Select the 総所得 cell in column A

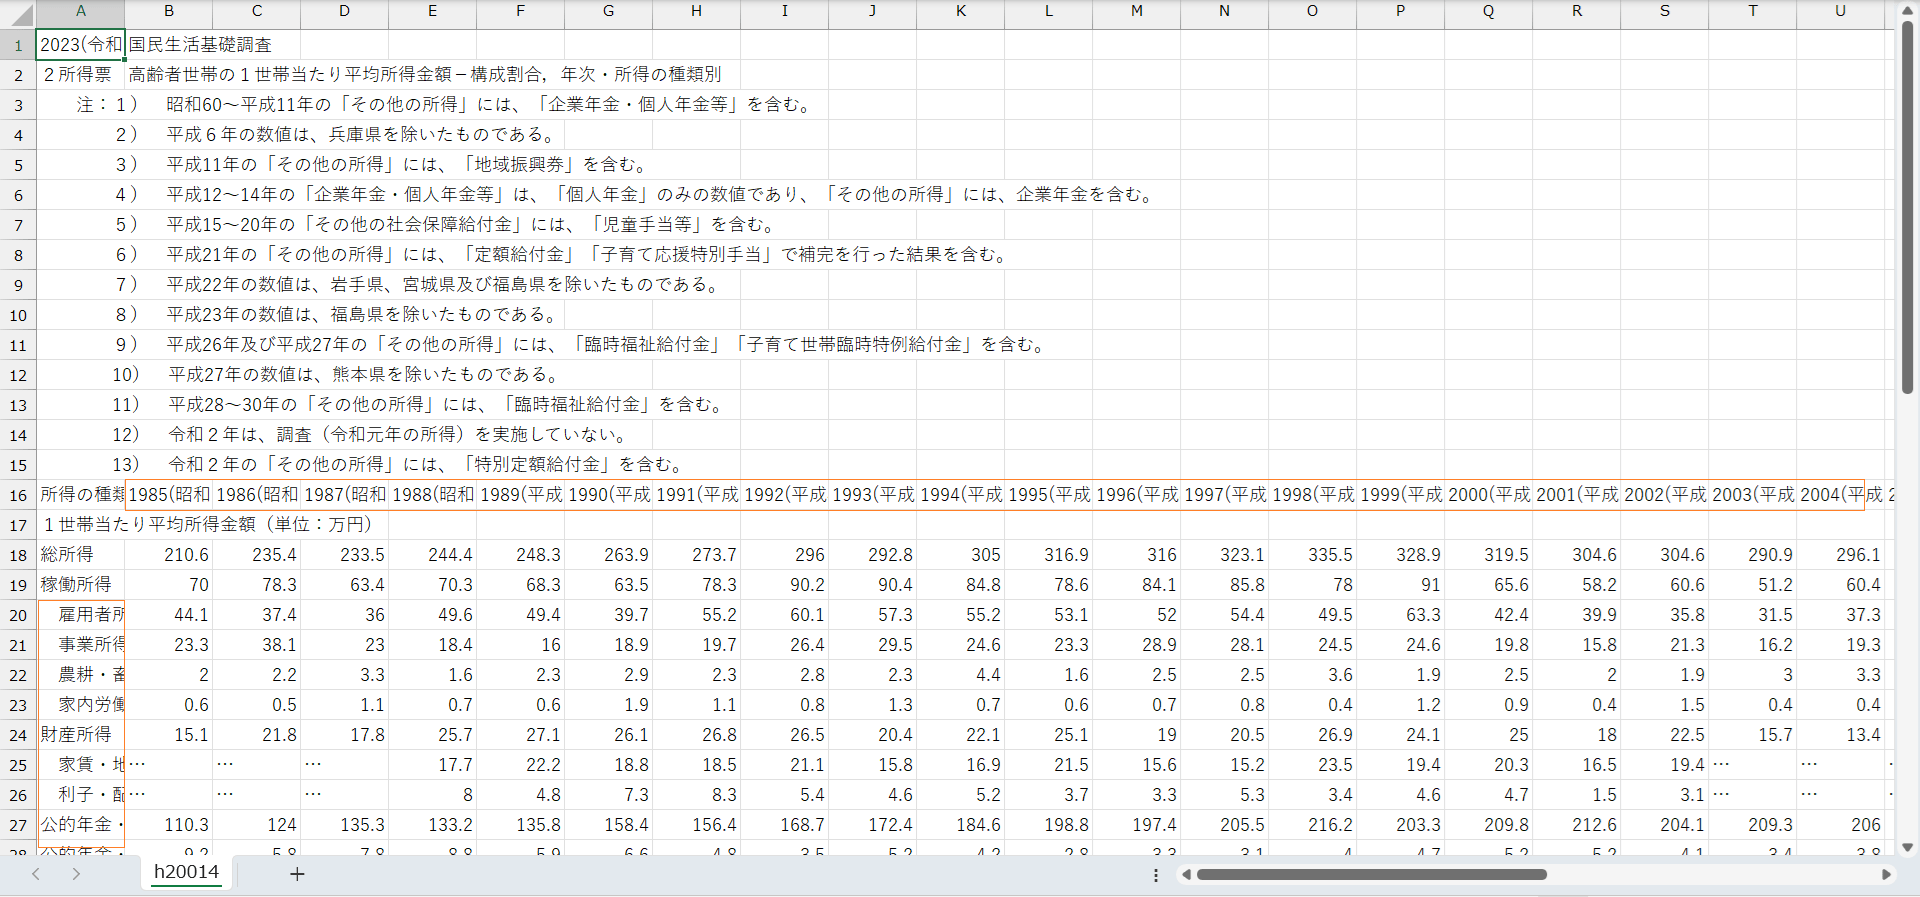[x=80, y=555]
